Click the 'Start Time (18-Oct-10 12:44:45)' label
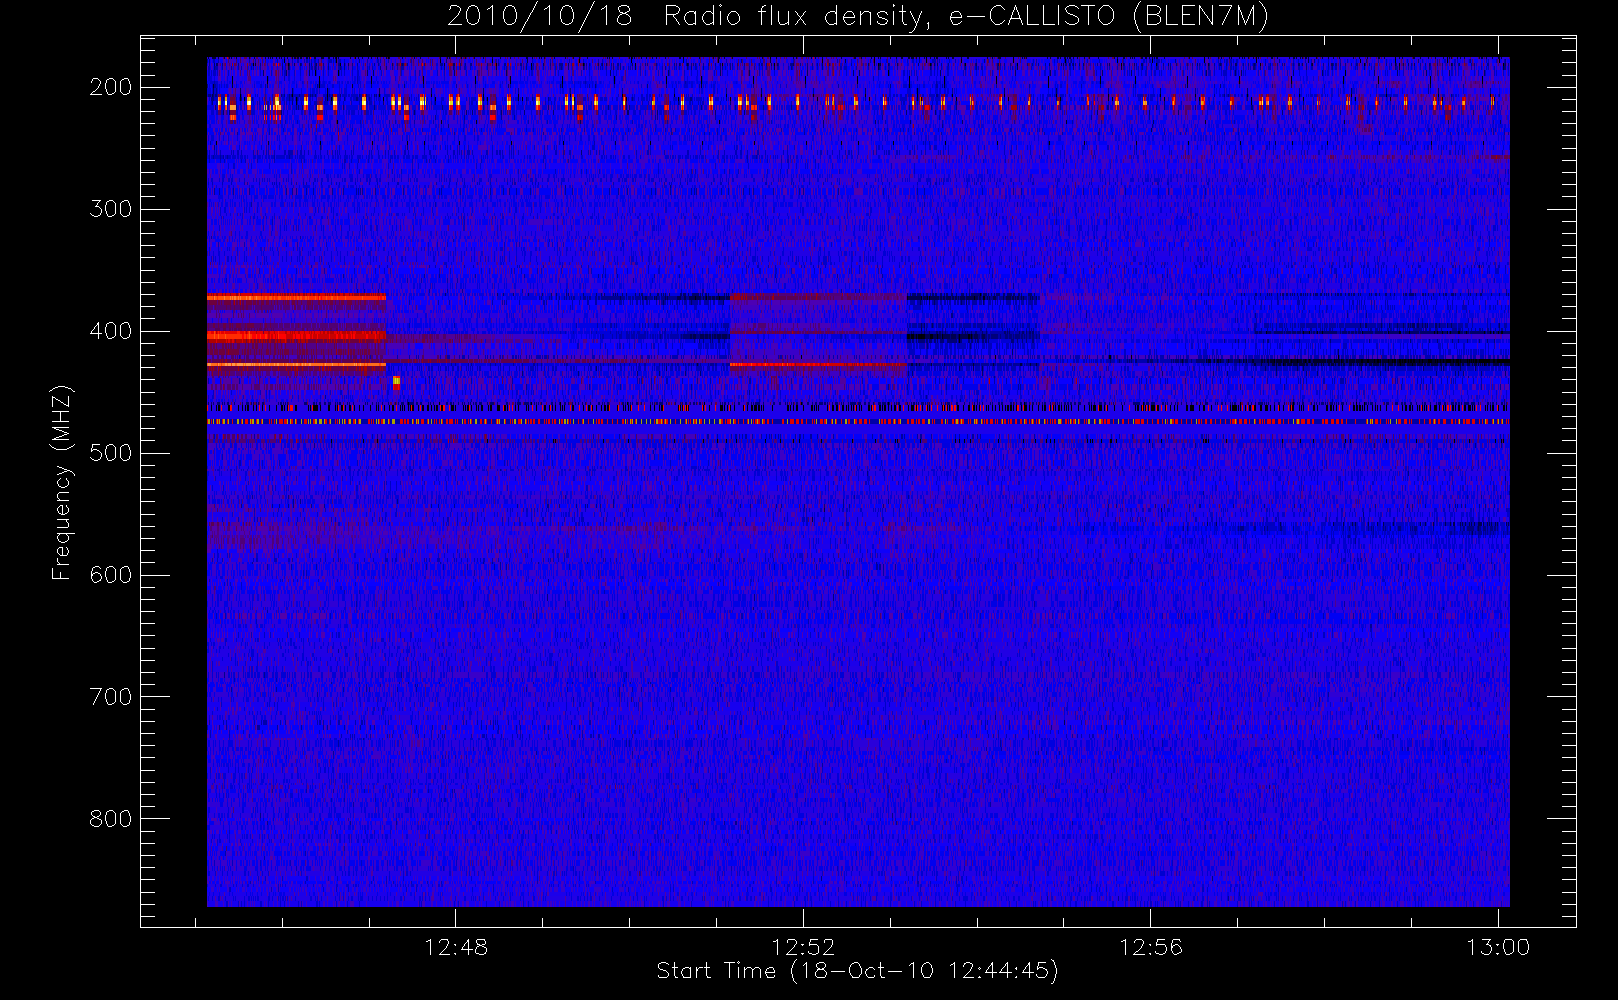 pyautogui.click(x=858, y=971)
